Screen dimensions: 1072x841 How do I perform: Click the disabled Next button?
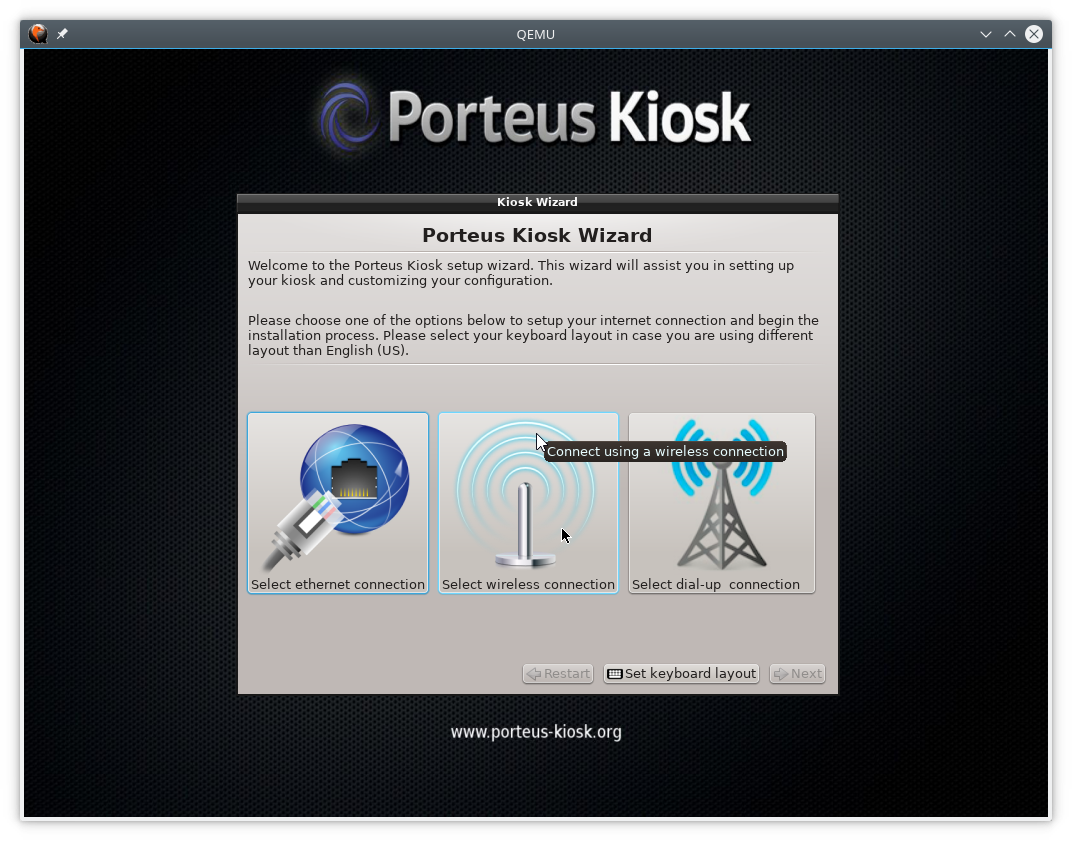[797, 673]
